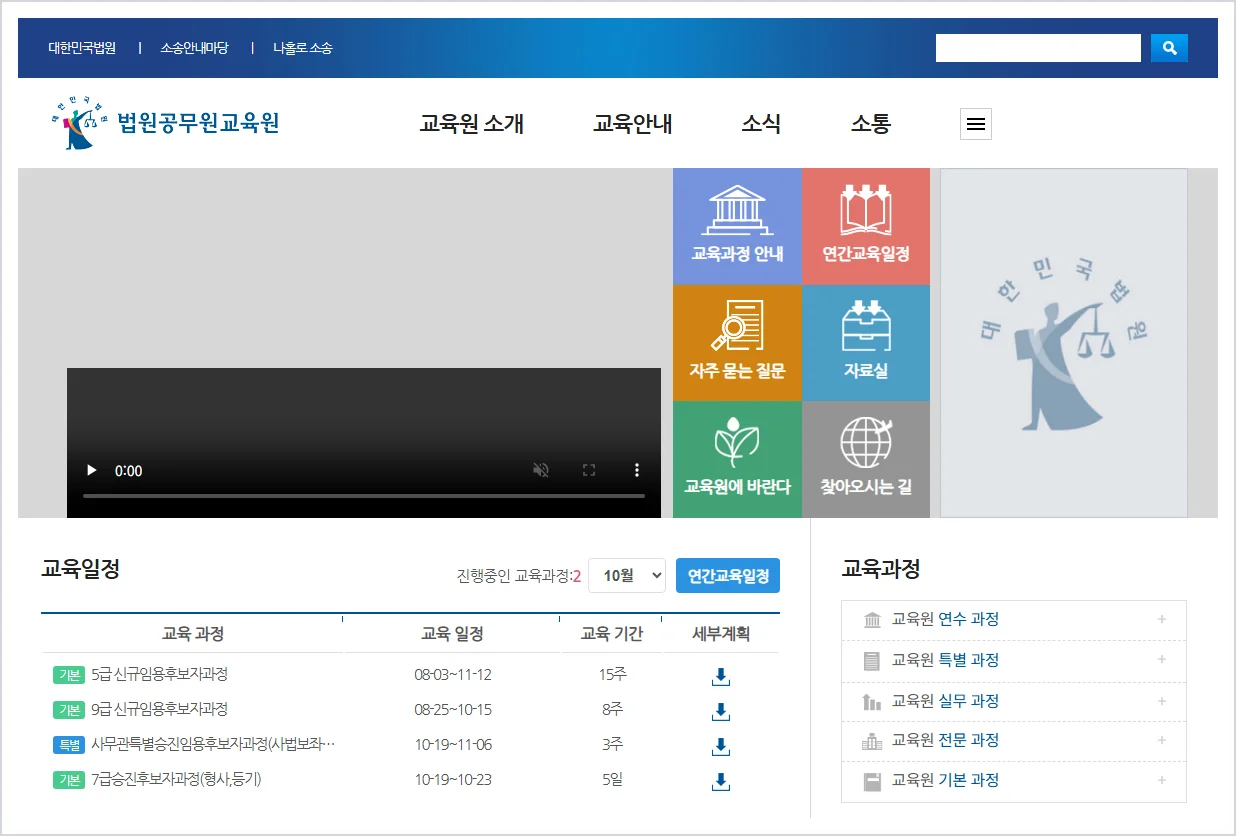The height and width of the screenshot is (836, 1236).
Task: Open the 교육원 소개 menu
Action: (472, 124)
